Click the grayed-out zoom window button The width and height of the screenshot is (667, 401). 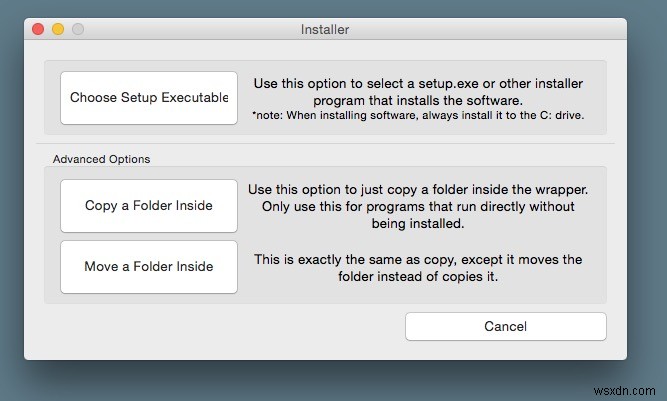point(77,30)
